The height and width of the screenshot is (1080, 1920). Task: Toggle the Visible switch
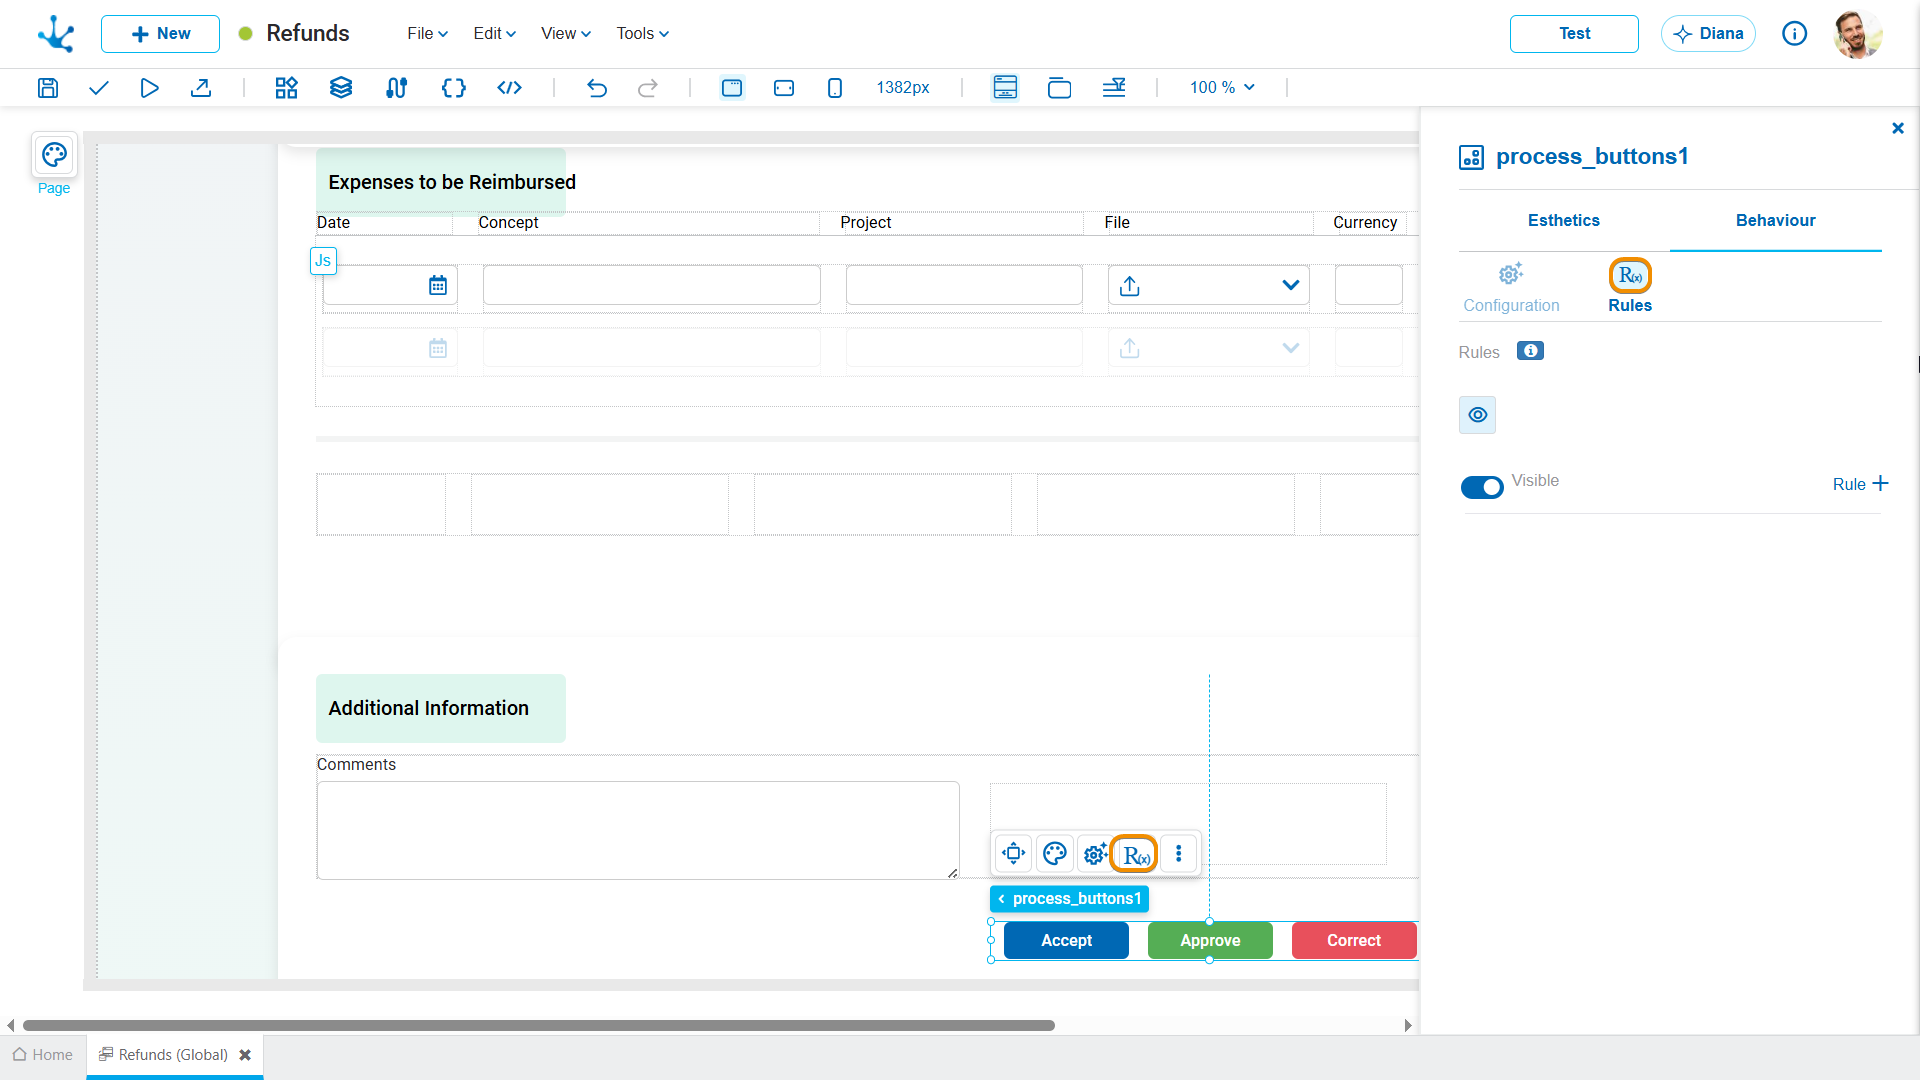pyautogui.click(x=1482, y=487)
